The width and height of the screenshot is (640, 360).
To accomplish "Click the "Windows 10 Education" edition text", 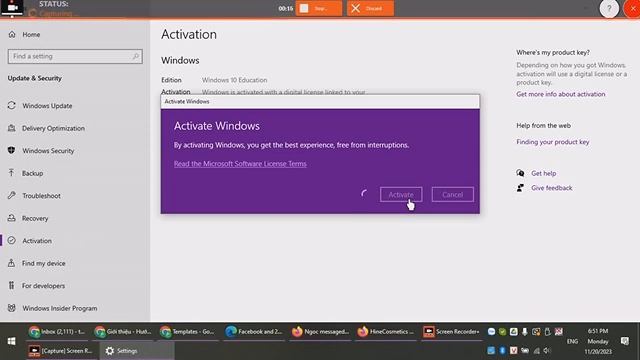I will [234, 80].
